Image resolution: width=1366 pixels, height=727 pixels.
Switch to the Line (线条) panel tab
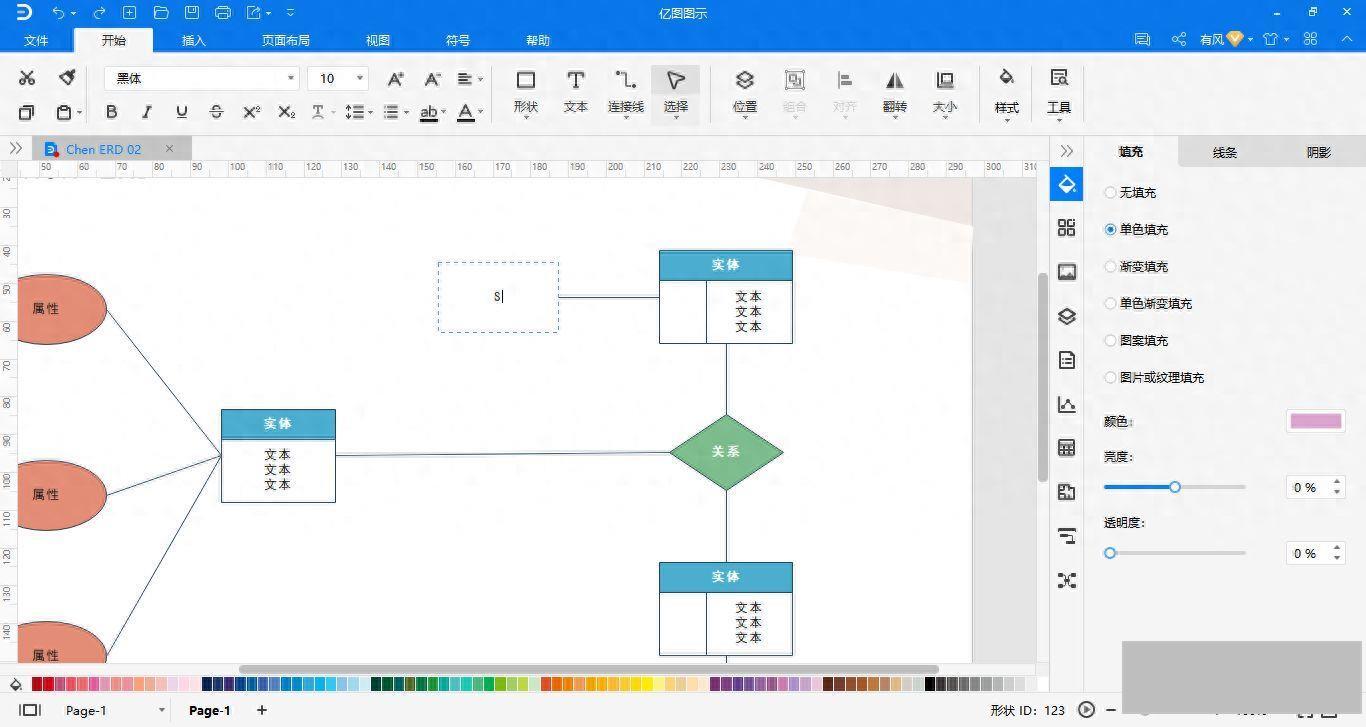tap(1225, 152)
